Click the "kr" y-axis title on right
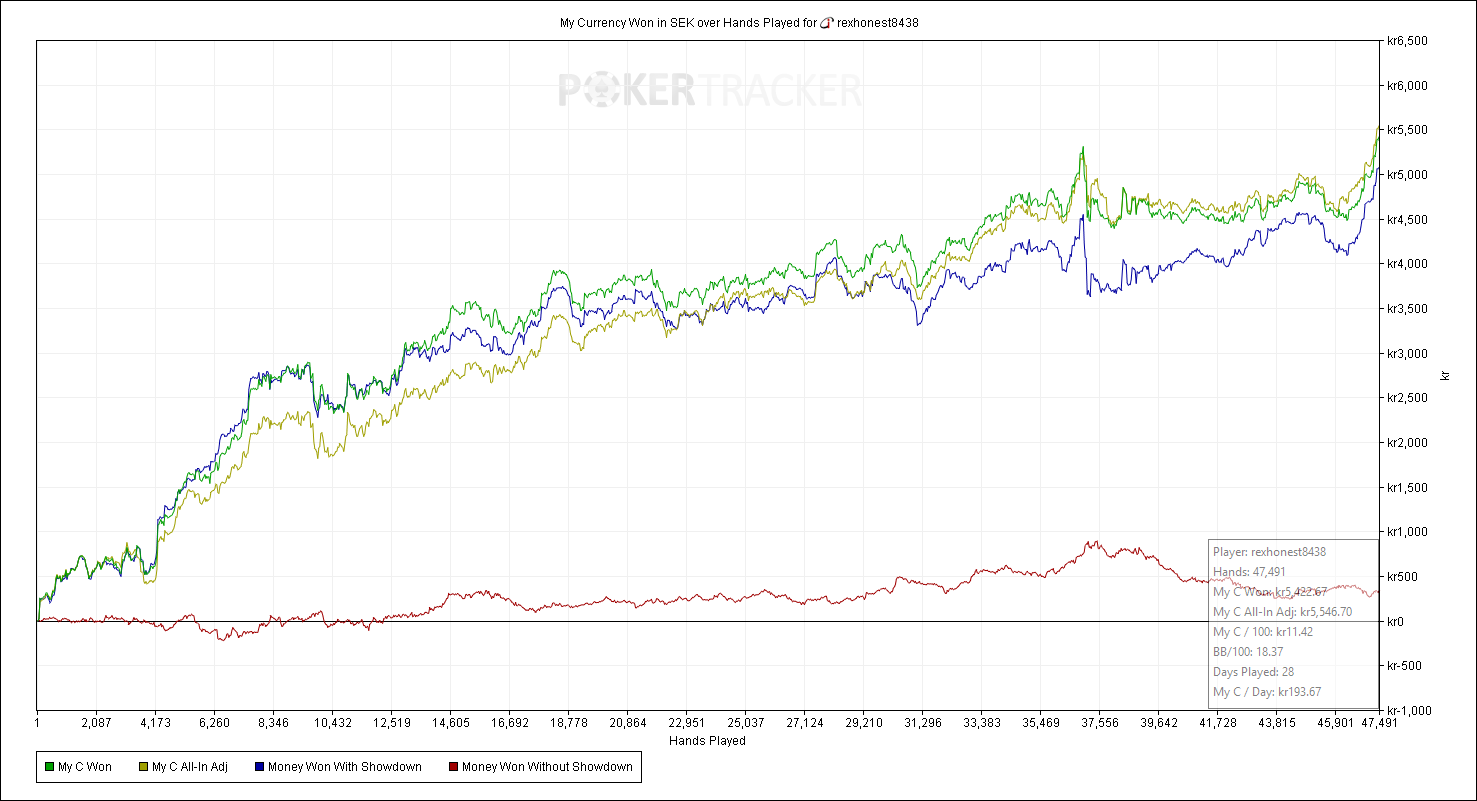 click(x=1445, y=375)
